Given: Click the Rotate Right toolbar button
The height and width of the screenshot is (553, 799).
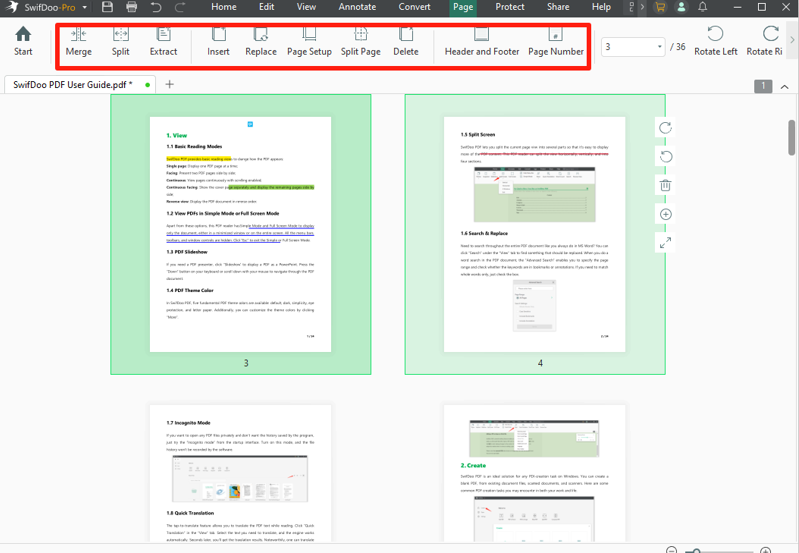Looking at the screenshot, I should coord(764,41).
